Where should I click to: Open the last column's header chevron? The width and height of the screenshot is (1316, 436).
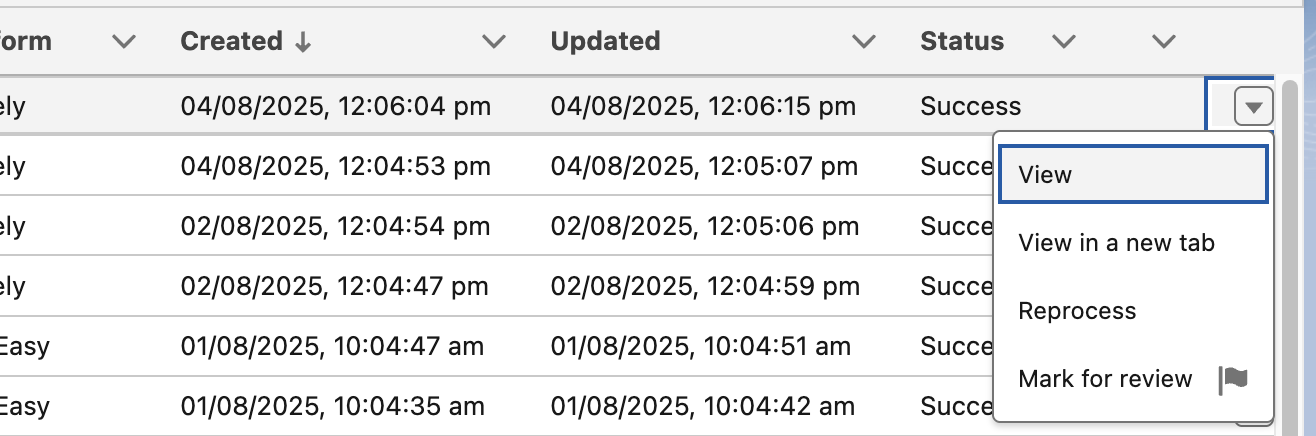tap(1162, 42)
